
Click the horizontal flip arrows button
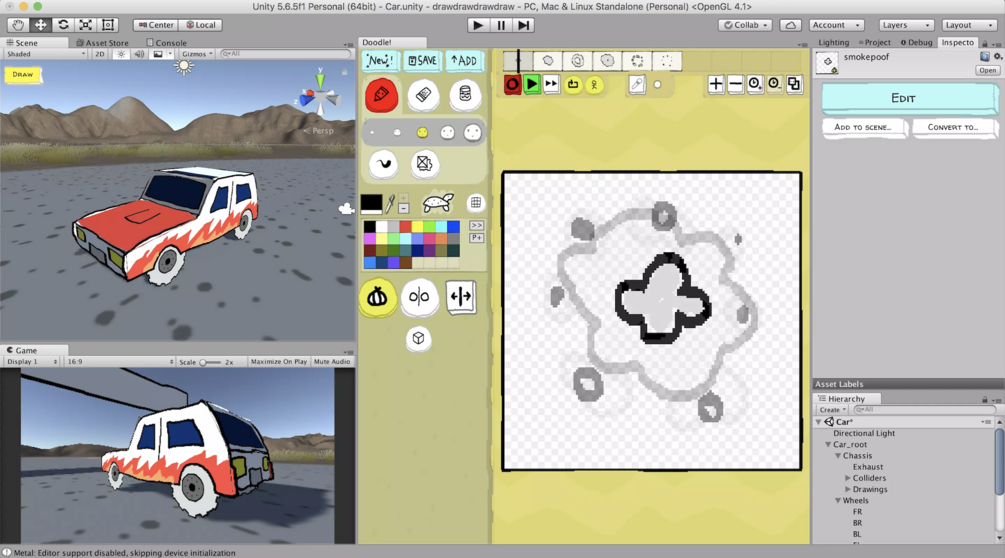(x=461, y=297)
